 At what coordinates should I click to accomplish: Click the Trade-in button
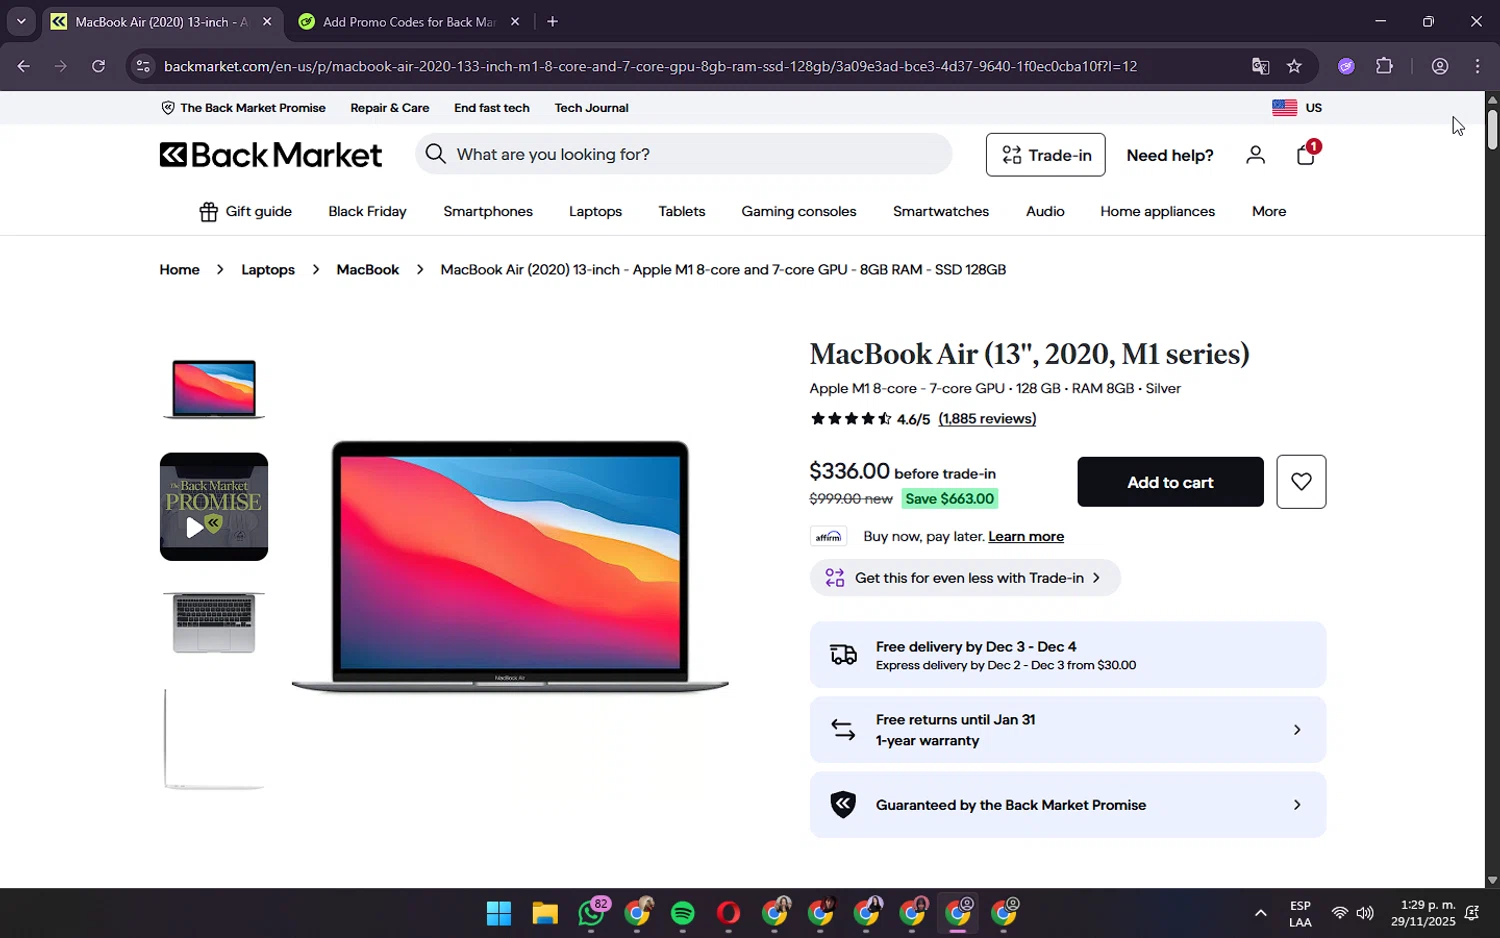(1046, 155)
